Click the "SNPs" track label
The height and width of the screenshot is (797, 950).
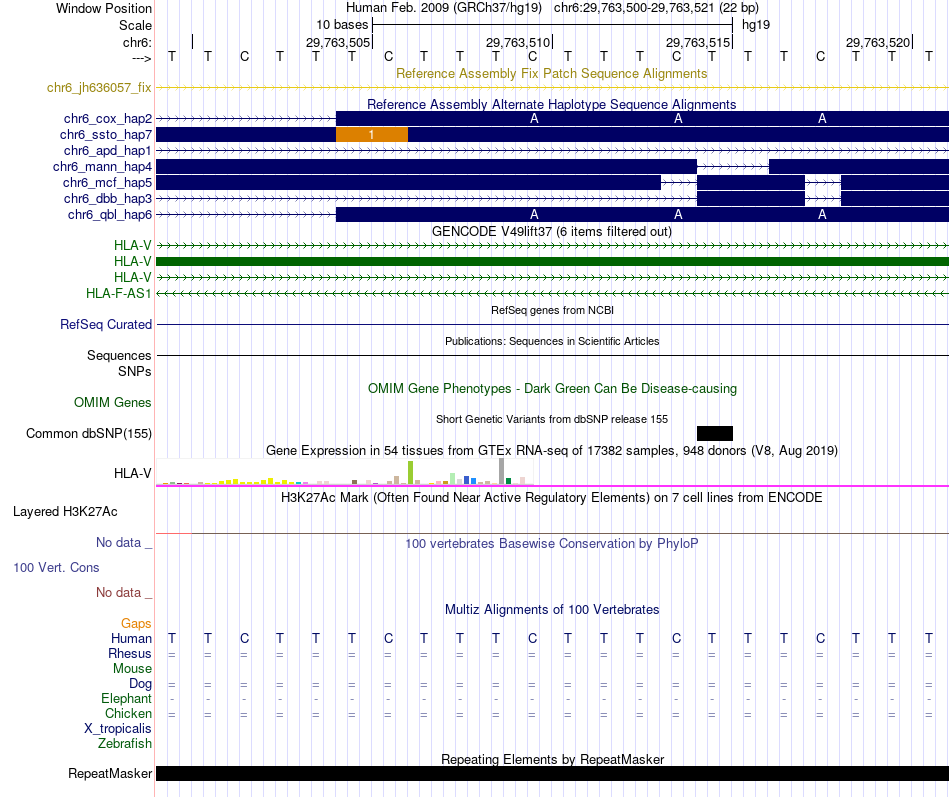click(x=135, y=371)
